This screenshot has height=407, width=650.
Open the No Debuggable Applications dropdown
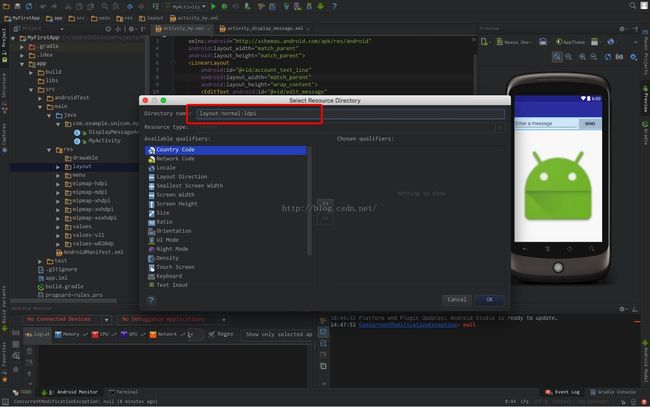coord(172,320)
